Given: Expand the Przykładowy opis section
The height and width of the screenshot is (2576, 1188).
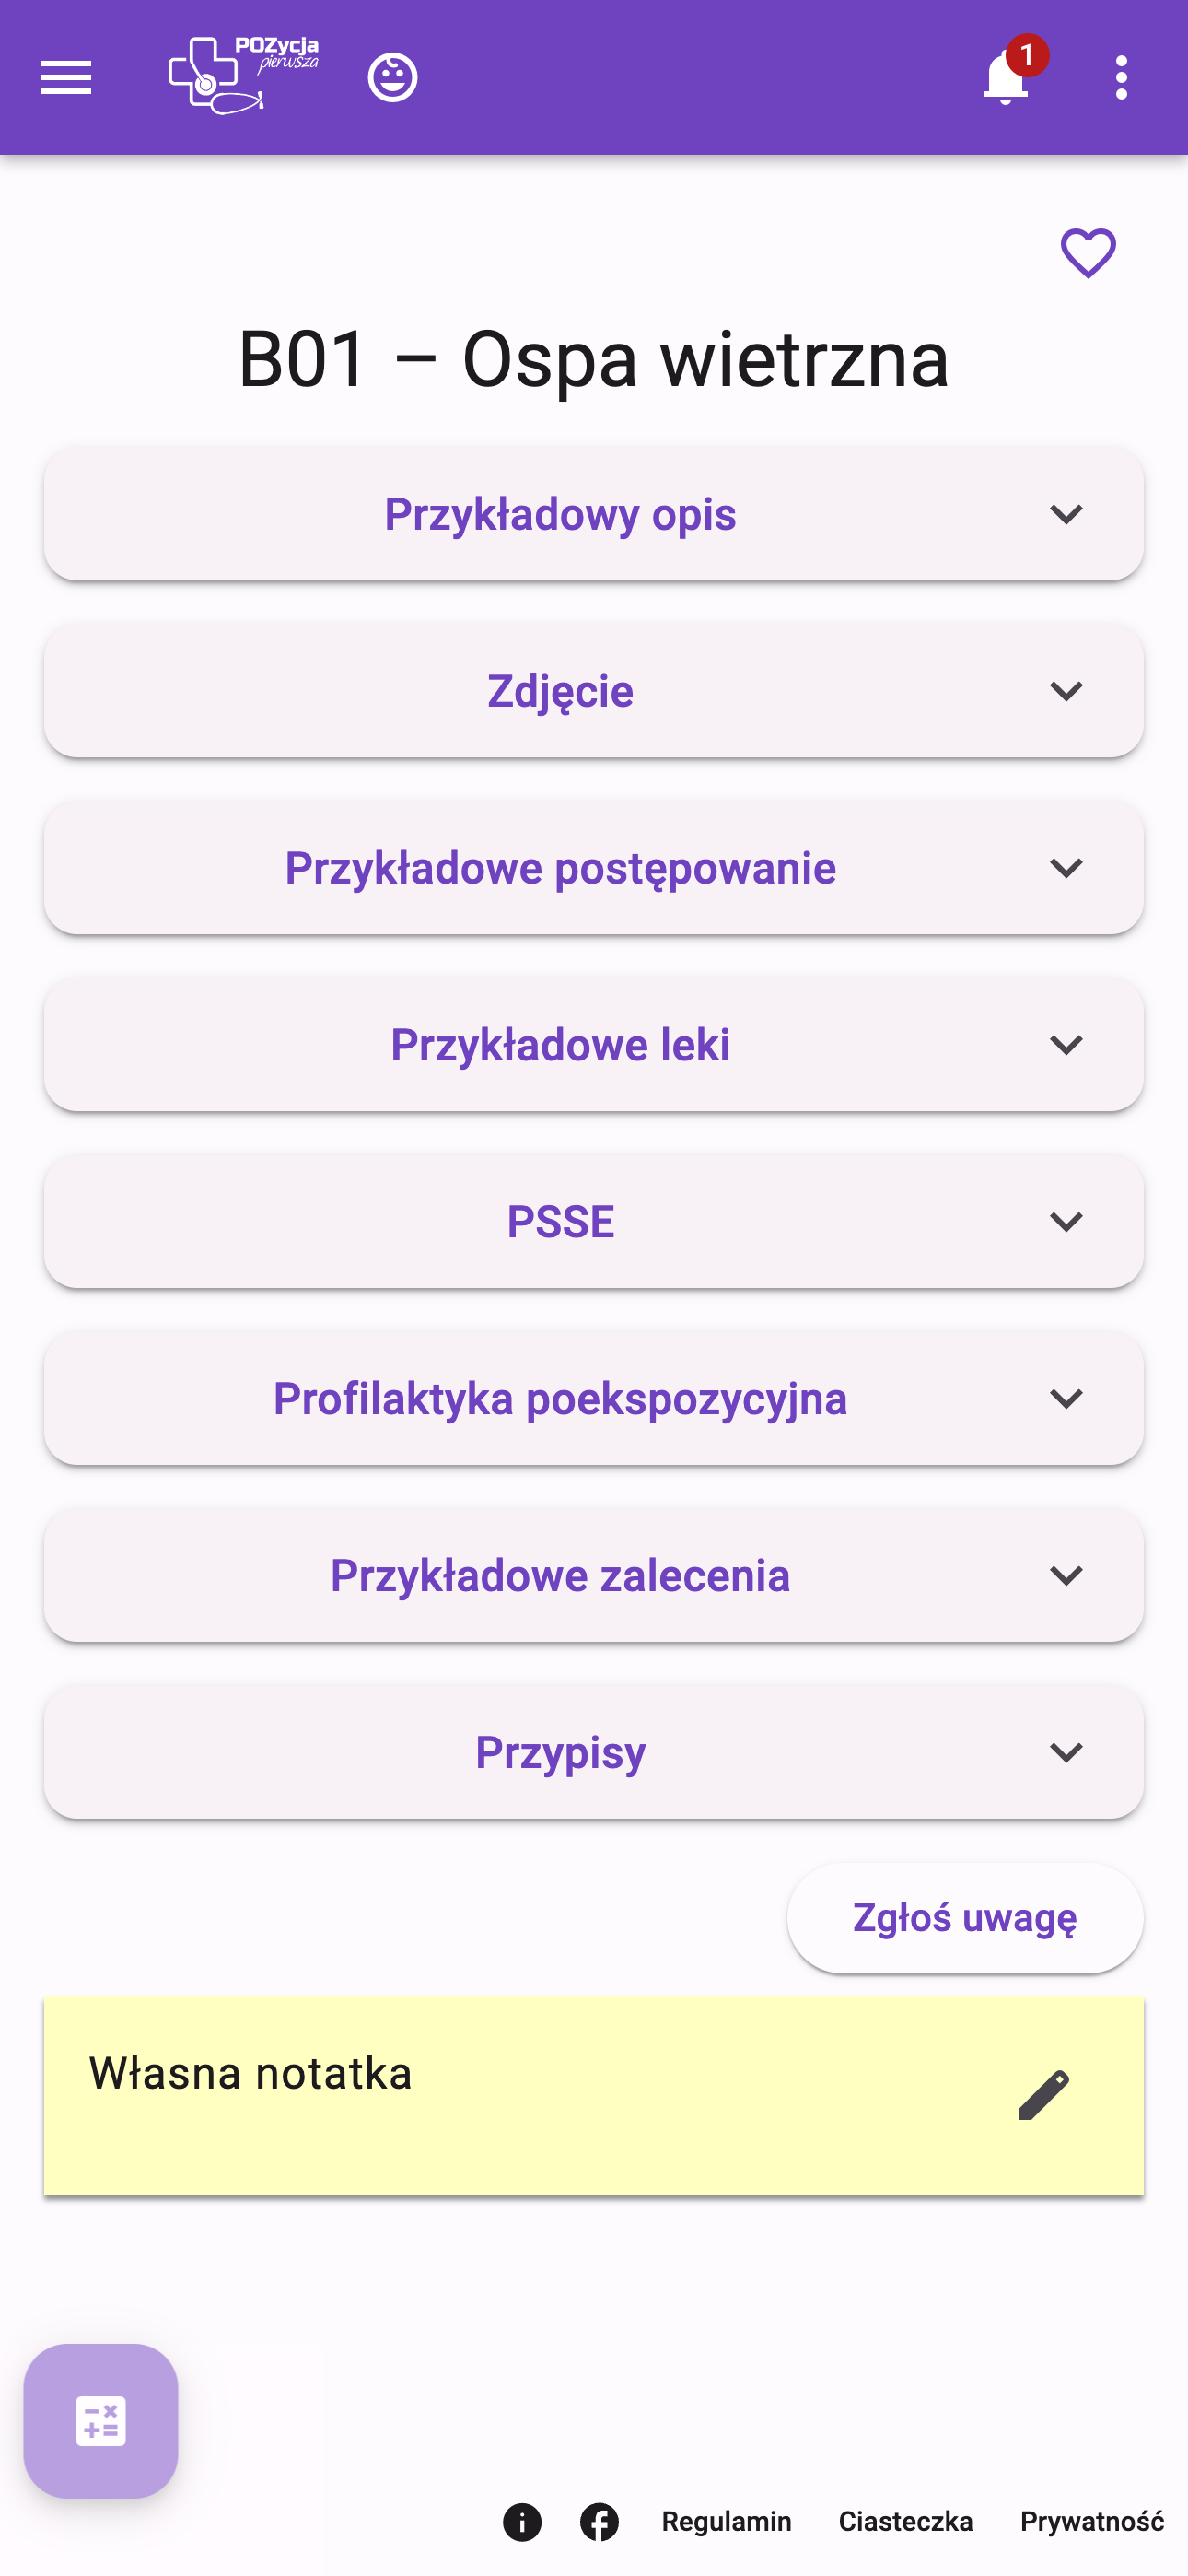Looking at the screenshot, I should click(x=593, y=514).
